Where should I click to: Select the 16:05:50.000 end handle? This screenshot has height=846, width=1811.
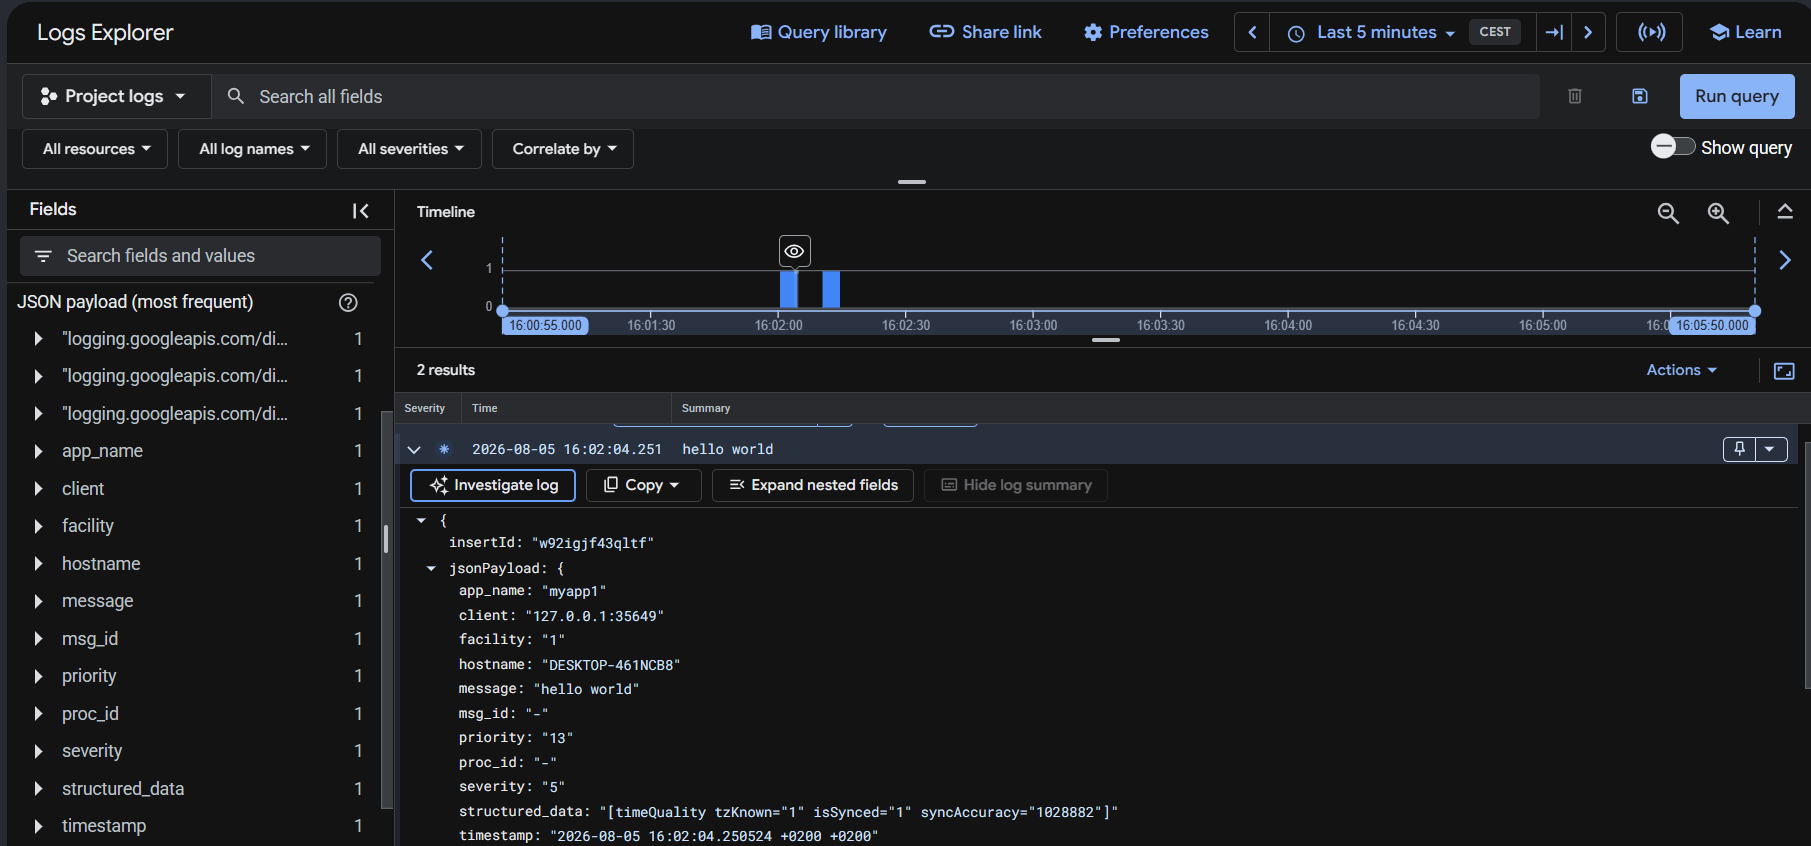1713,325
